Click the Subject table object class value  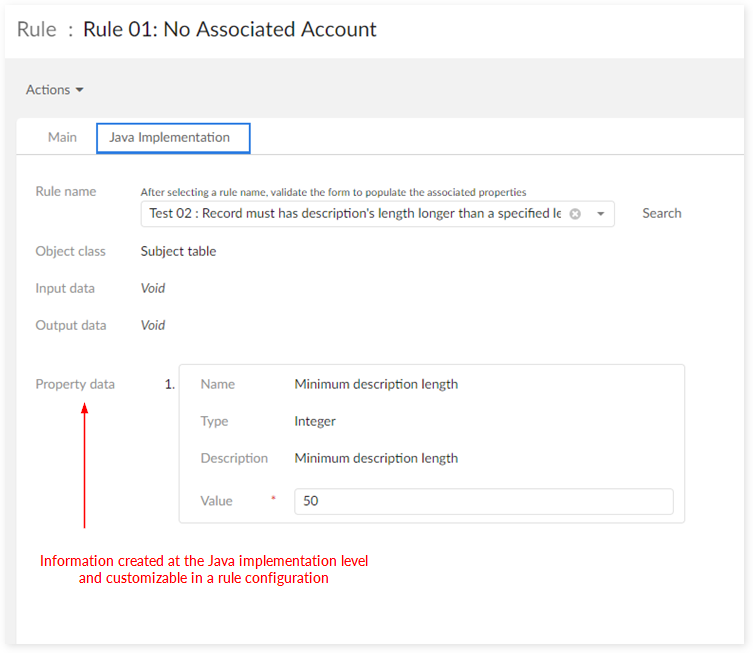(x=178, y=251)
